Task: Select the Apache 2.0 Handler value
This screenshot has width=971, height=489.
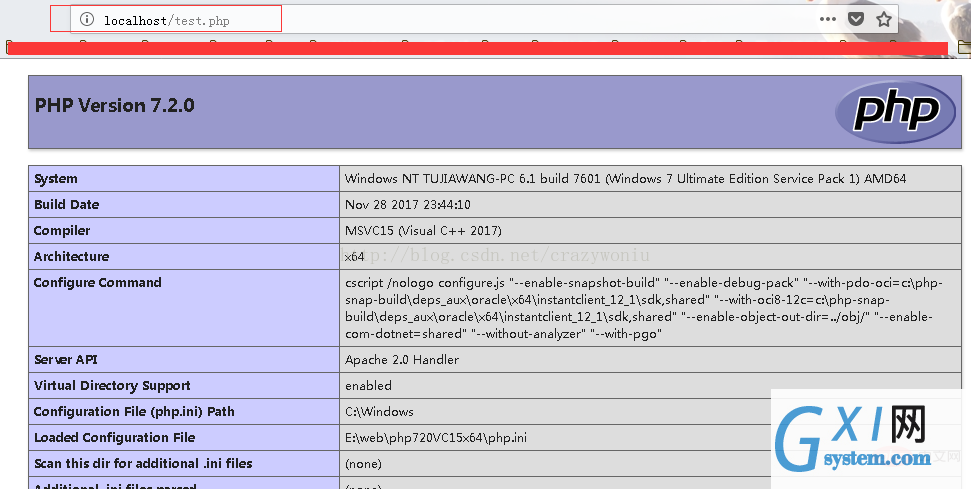Action: [x=402, y=360]
